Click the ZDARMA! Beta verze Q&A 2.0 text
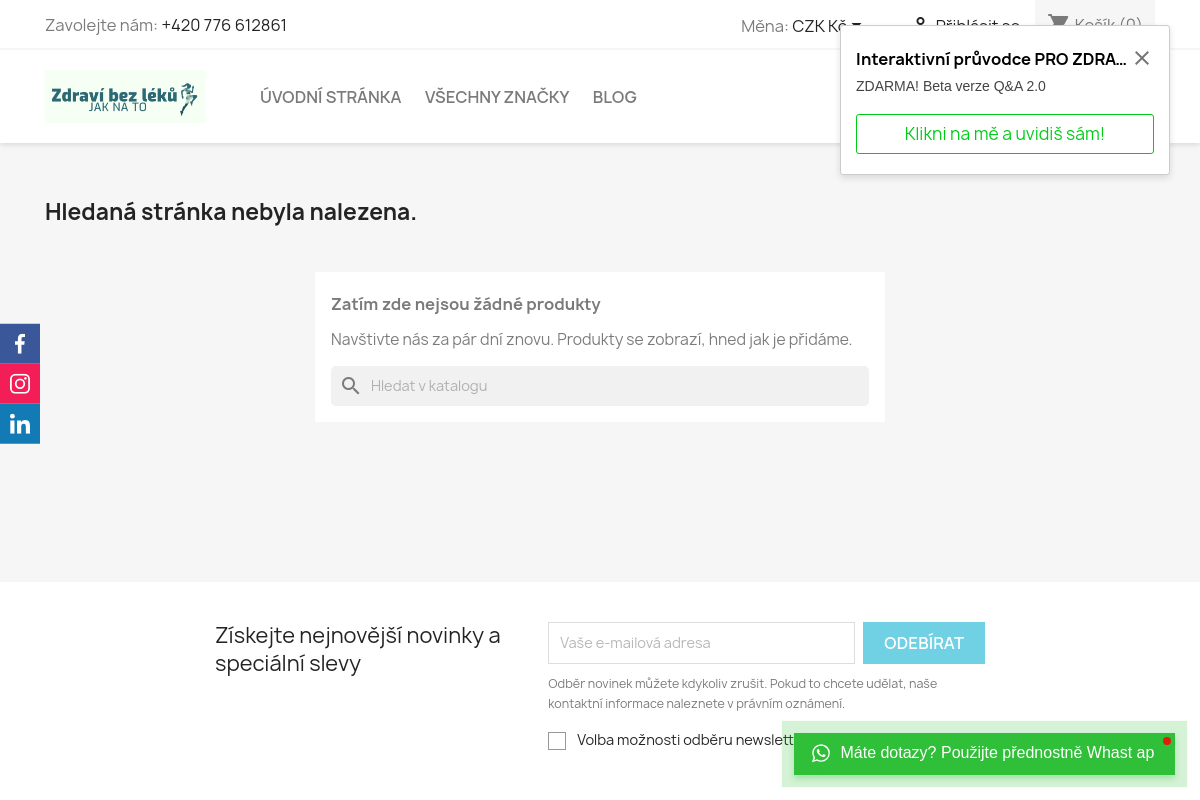 pos(951,86)
